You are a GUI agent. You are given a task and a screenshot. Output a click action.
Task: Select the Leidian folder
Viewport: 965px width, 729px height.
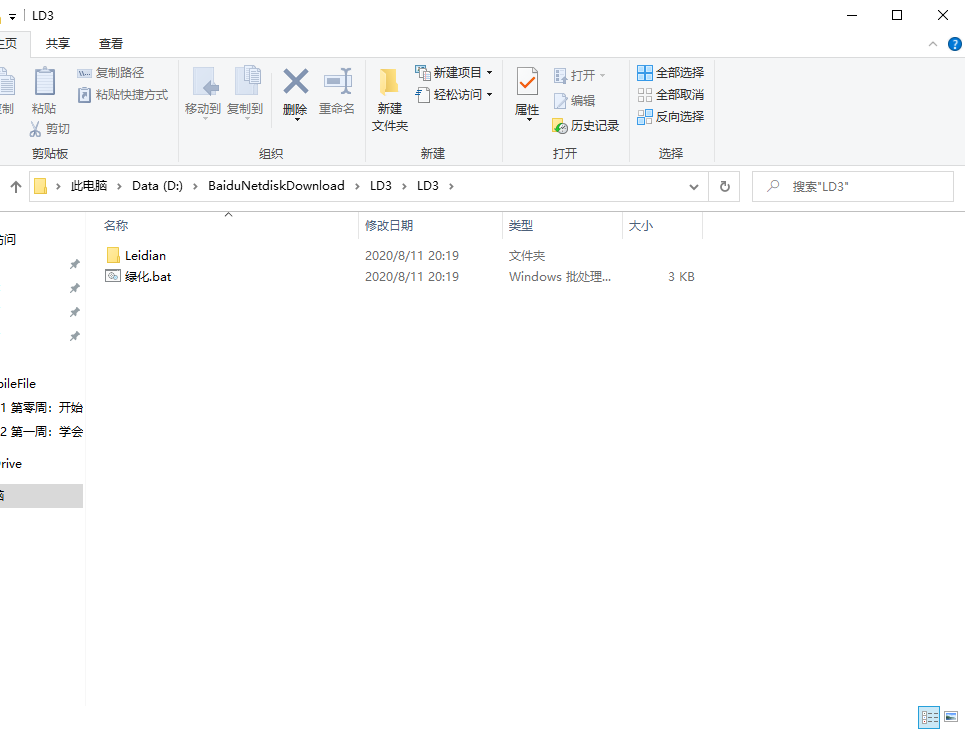(145, 255)
